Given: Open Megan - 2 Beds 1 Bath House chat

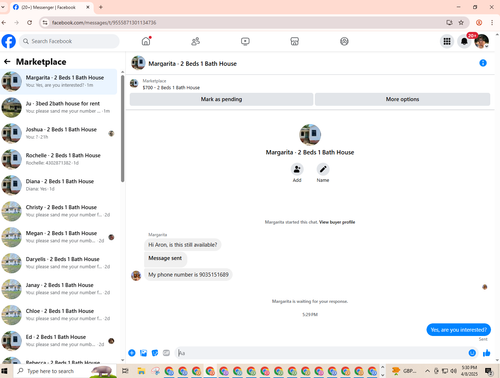Looking at the screenshot, I should pos(59,237).
